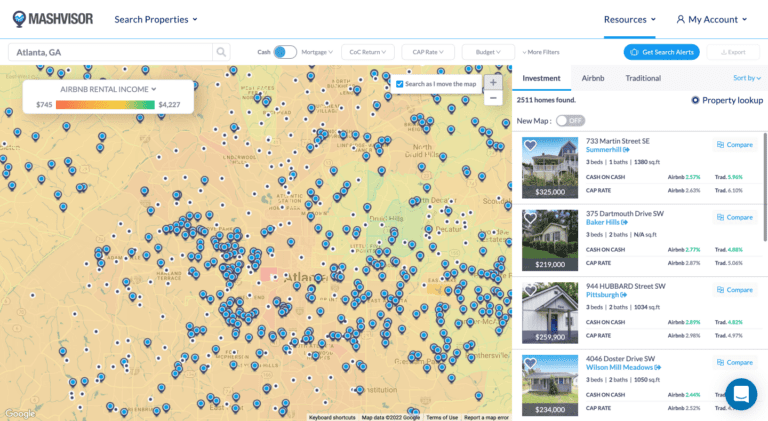This screenshot has width=768, height=421.
Task: Zoom out on the map
Action: coord(493,98)
